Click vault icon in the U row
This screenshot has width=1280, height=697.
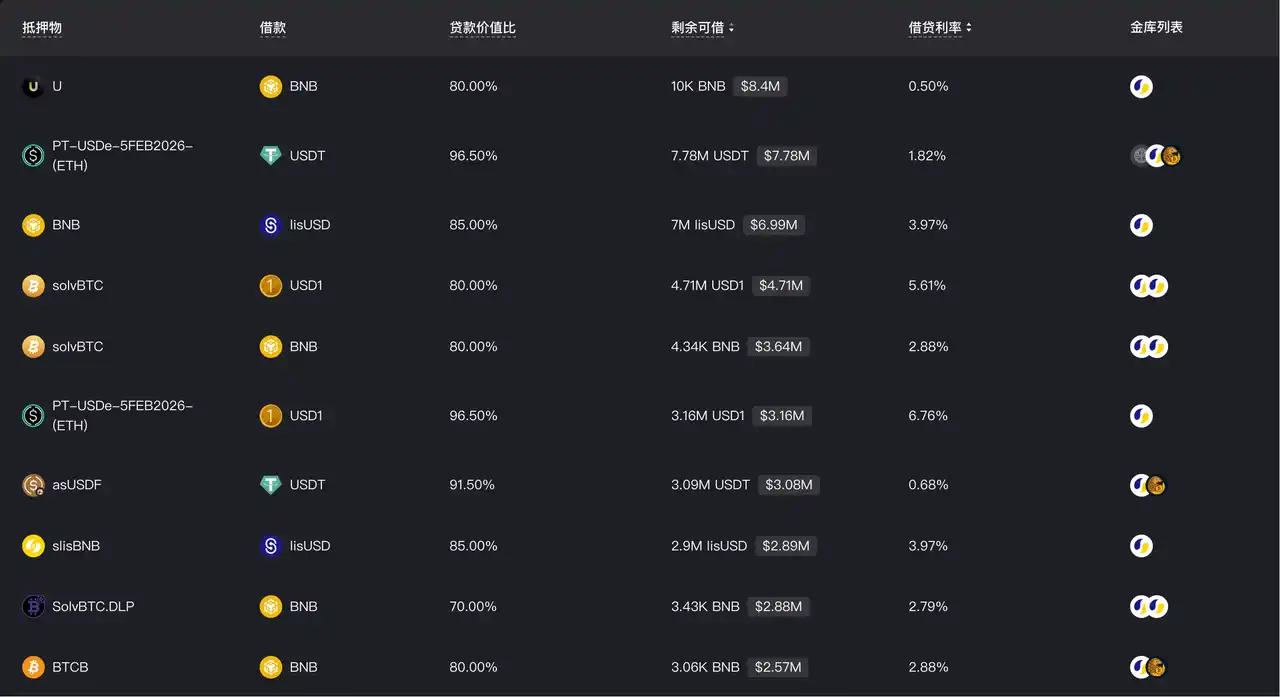(1141, 87)
